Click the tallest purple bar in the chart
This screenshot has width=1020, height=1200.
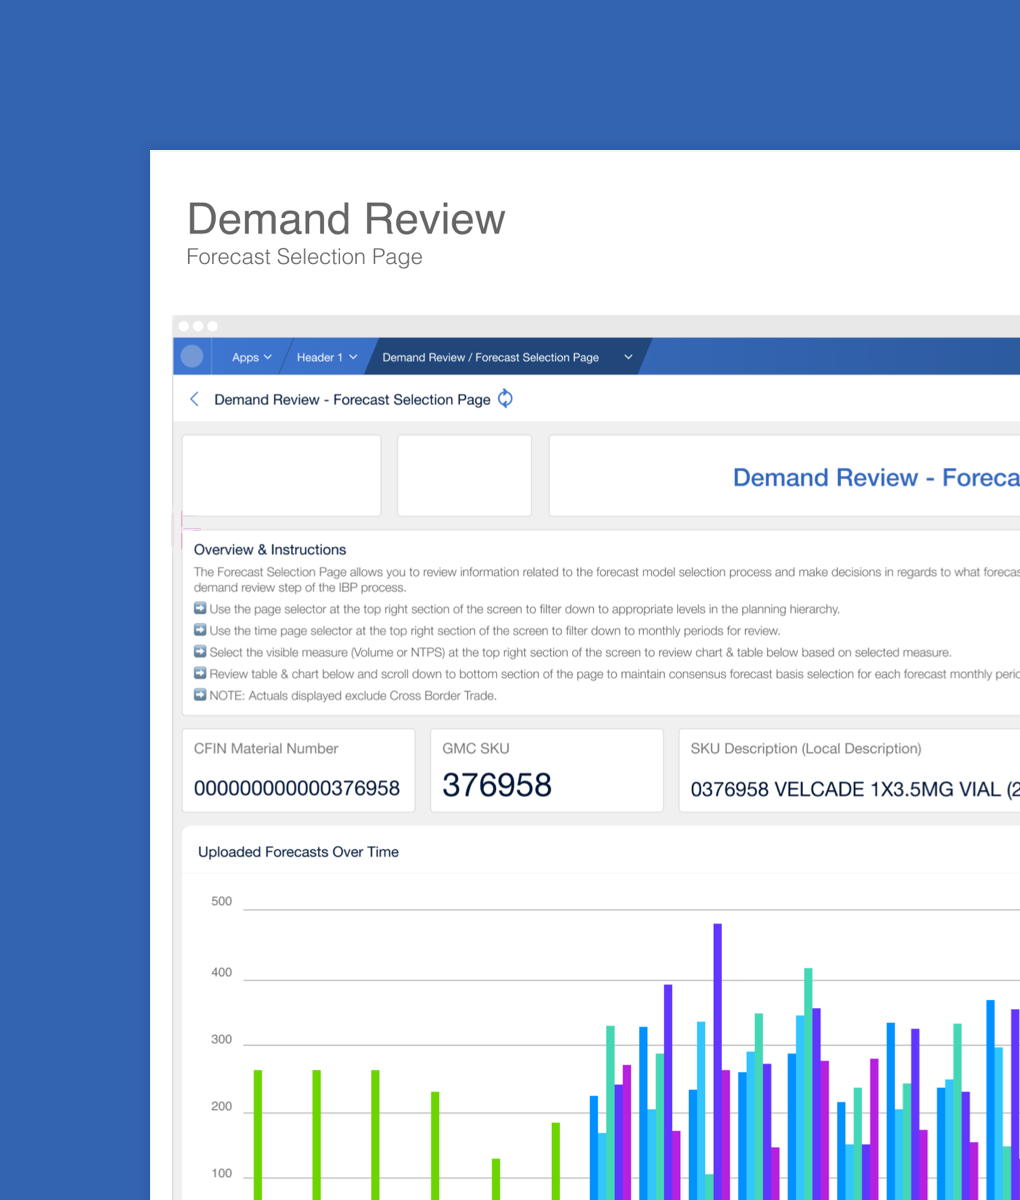(717, 1060)
